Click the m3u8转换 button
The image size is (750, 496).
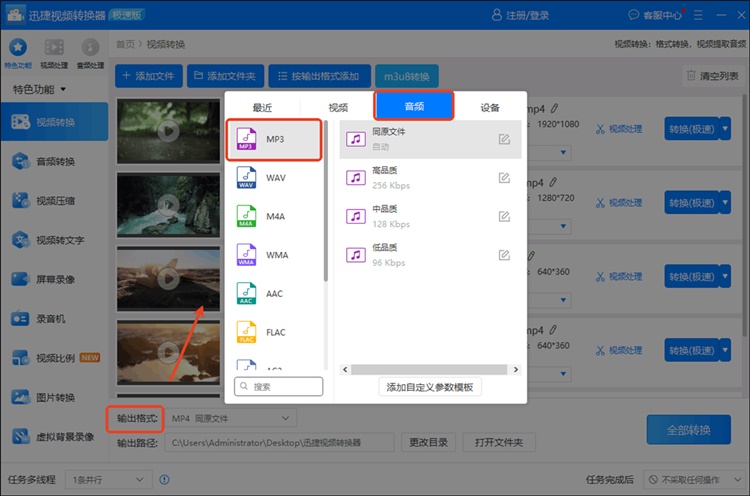(x=407, y=76)
